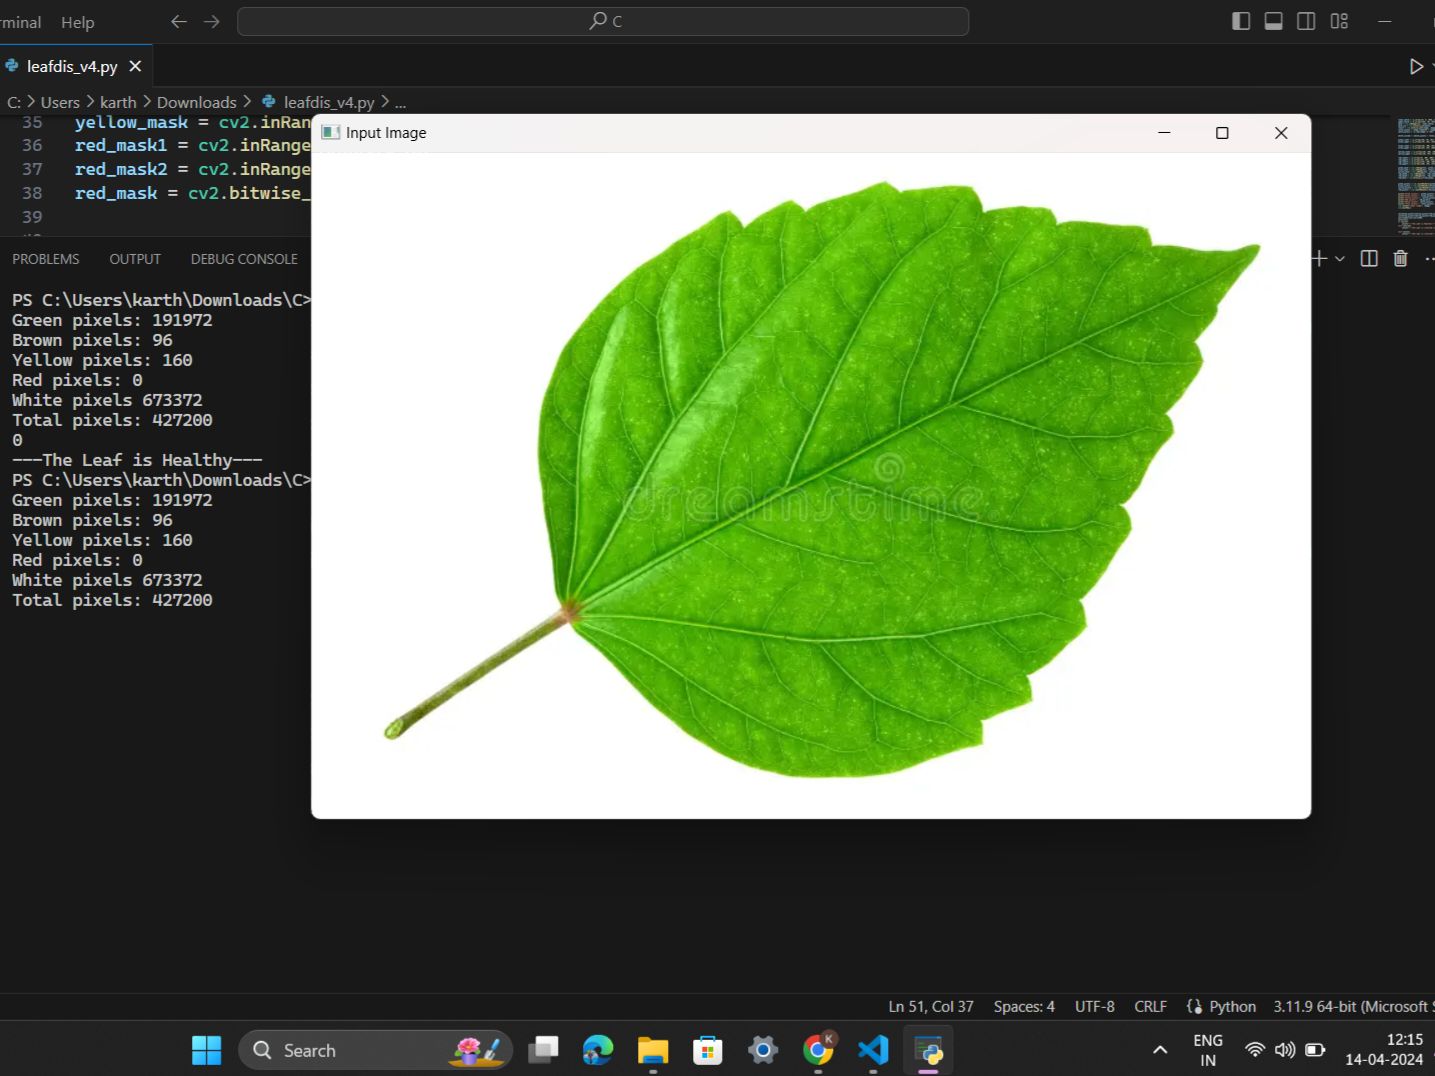Expand the breadcrumb ellipsis after leafdis_v4.py
The image size is (1435, 1076).
point(399,101)
